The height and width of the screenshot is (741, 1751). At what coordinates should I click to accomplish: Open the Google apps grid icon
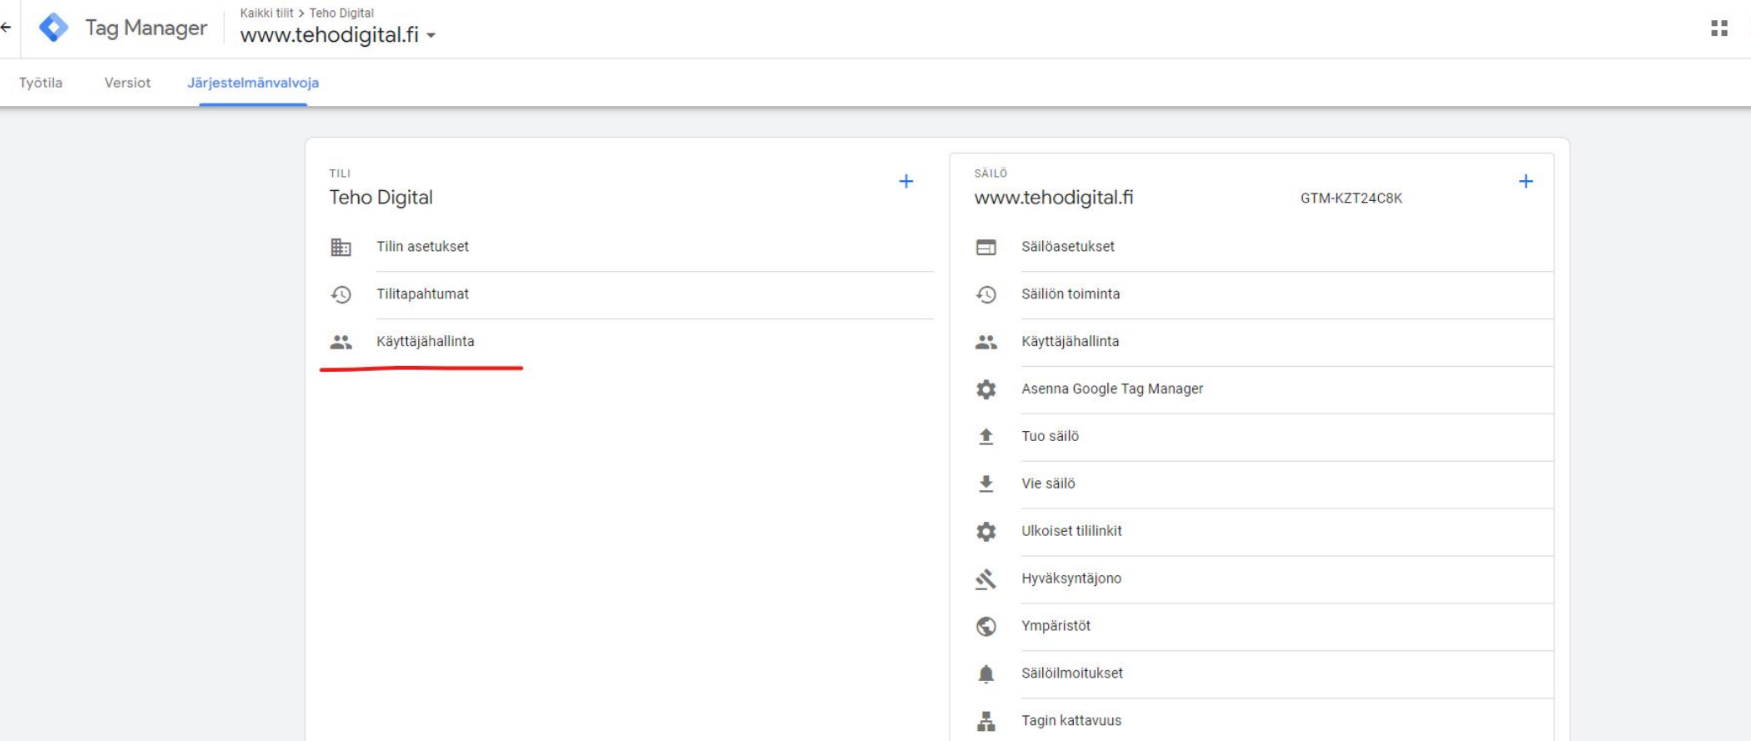(1719, 28)
